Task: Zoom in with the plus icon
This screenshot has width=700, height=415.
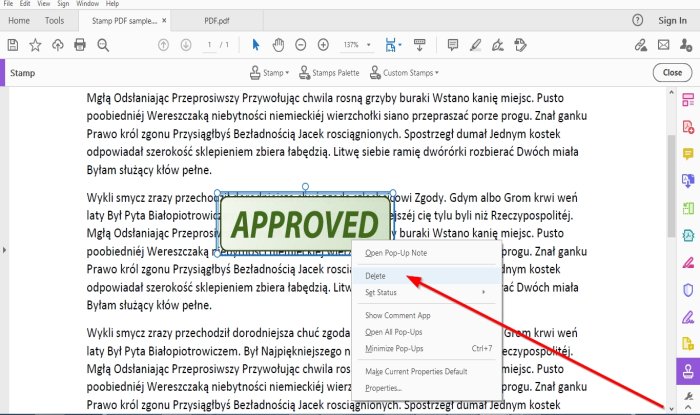Action: (323, 45)
